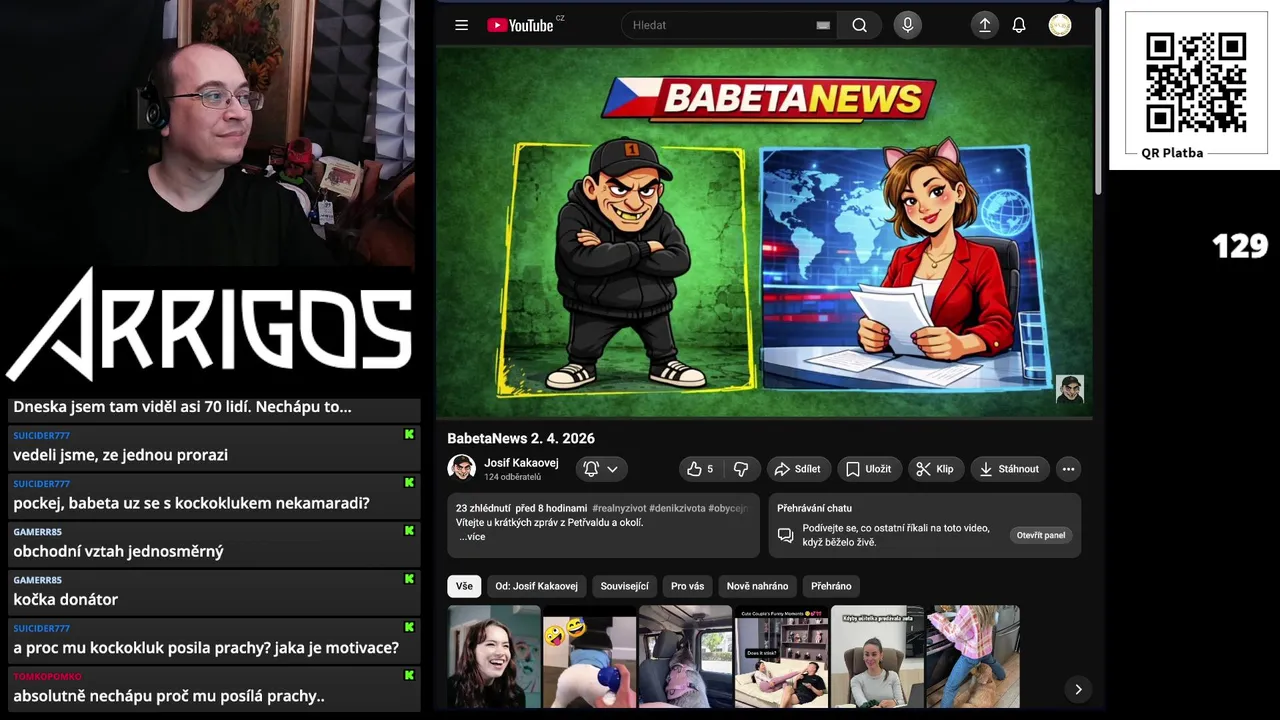Open the upload/create button
The width and height of the screenshot is (1280, 720).
click(985, 25)
